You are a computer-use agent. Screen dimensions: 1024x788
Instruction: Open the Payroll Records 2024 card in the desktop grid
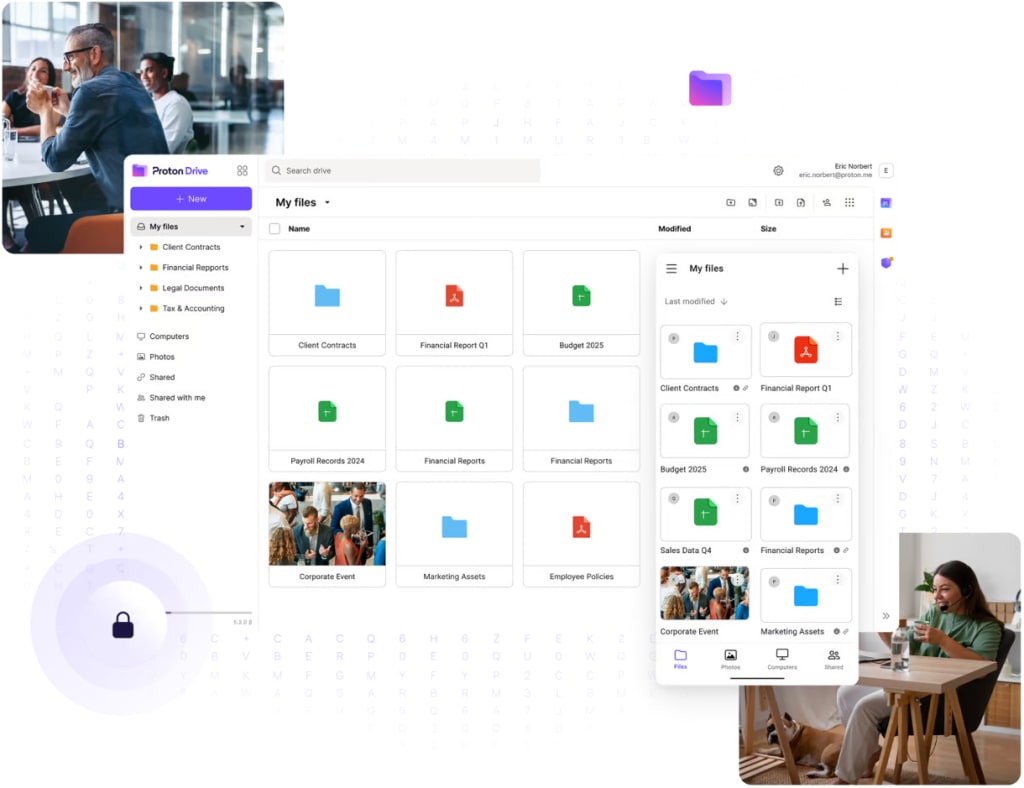point(327,418)
